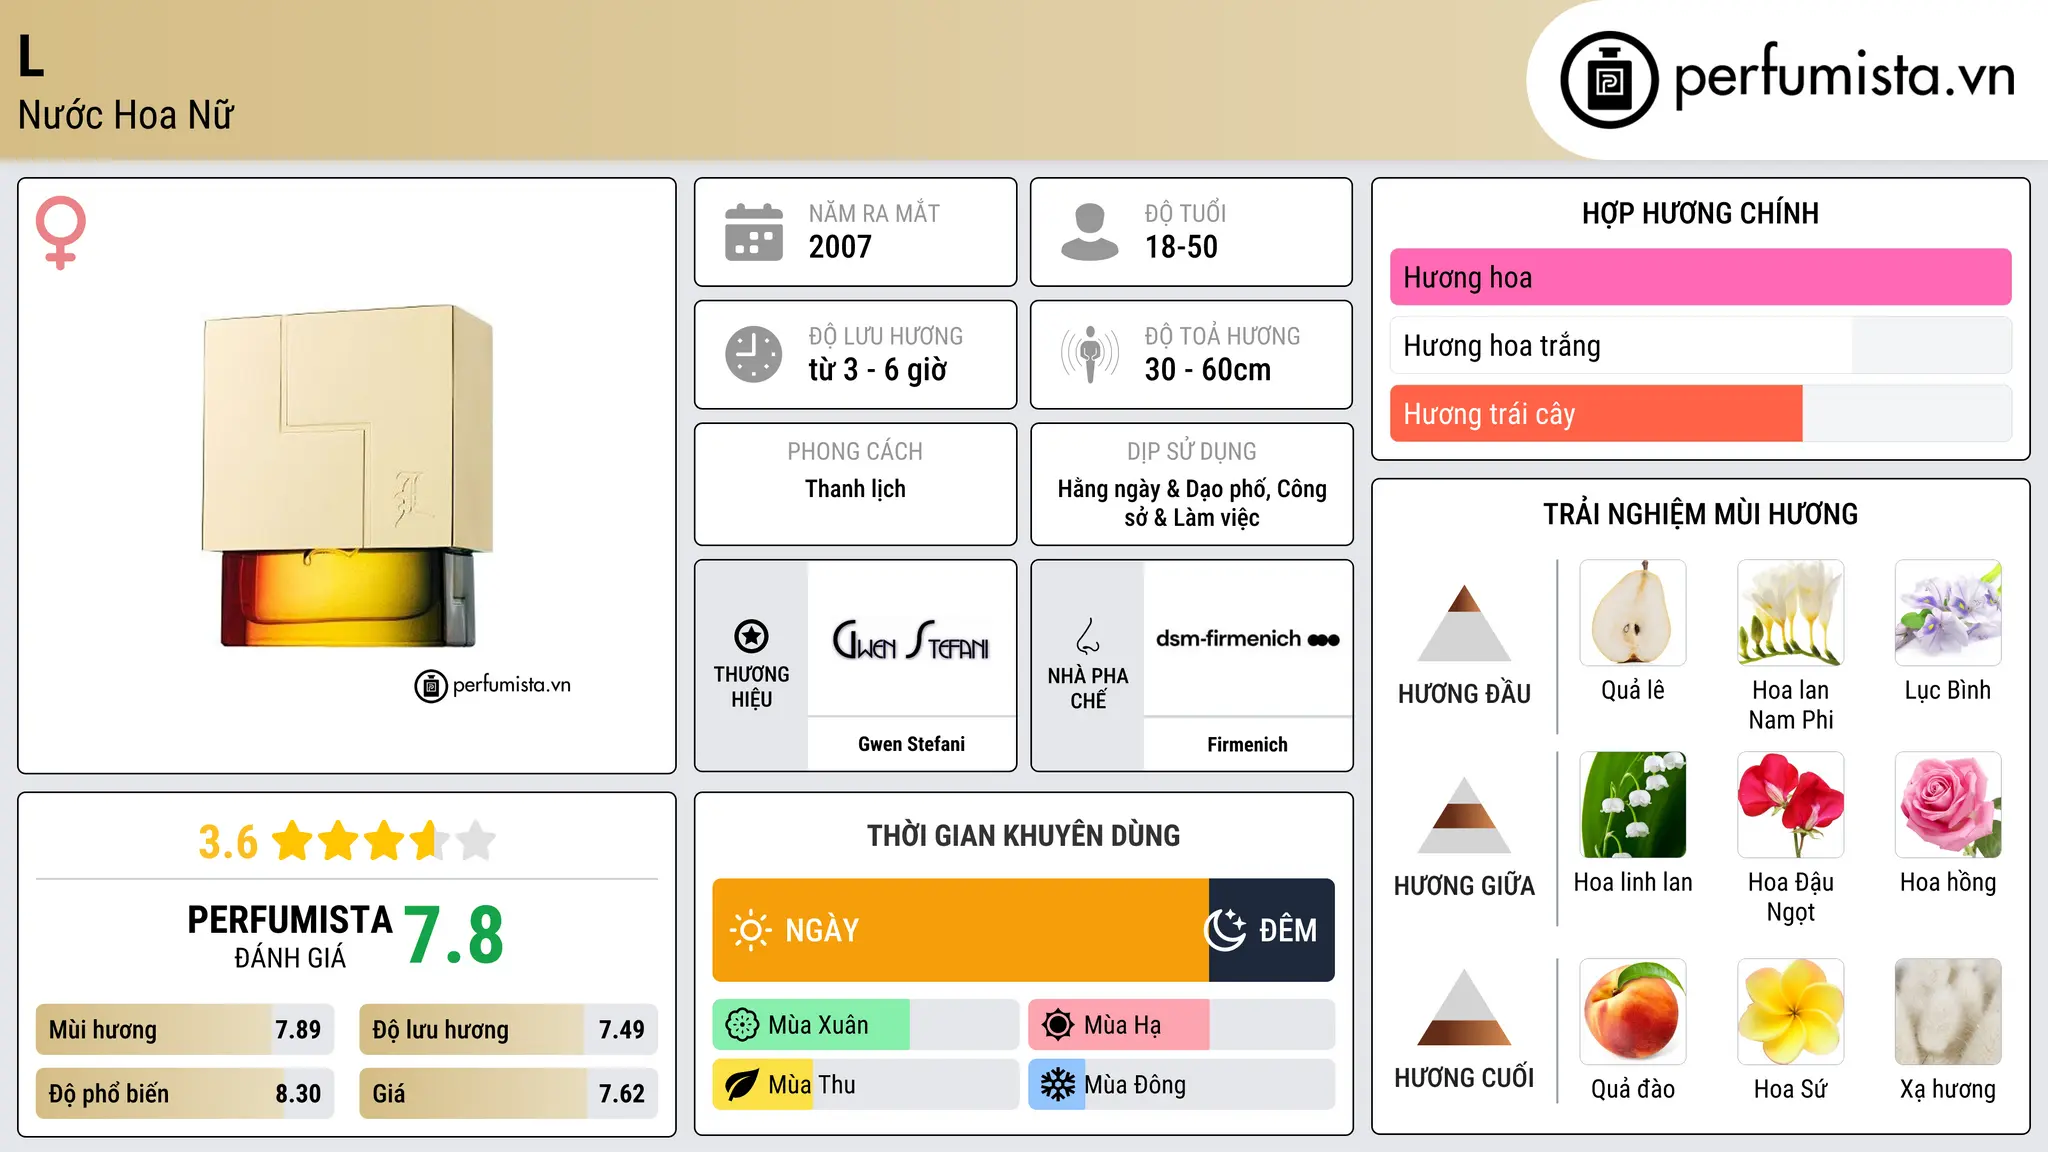Select the Hương hoa accord bar
Screen dimensions: 2048x1152
tap(1700, 277)
